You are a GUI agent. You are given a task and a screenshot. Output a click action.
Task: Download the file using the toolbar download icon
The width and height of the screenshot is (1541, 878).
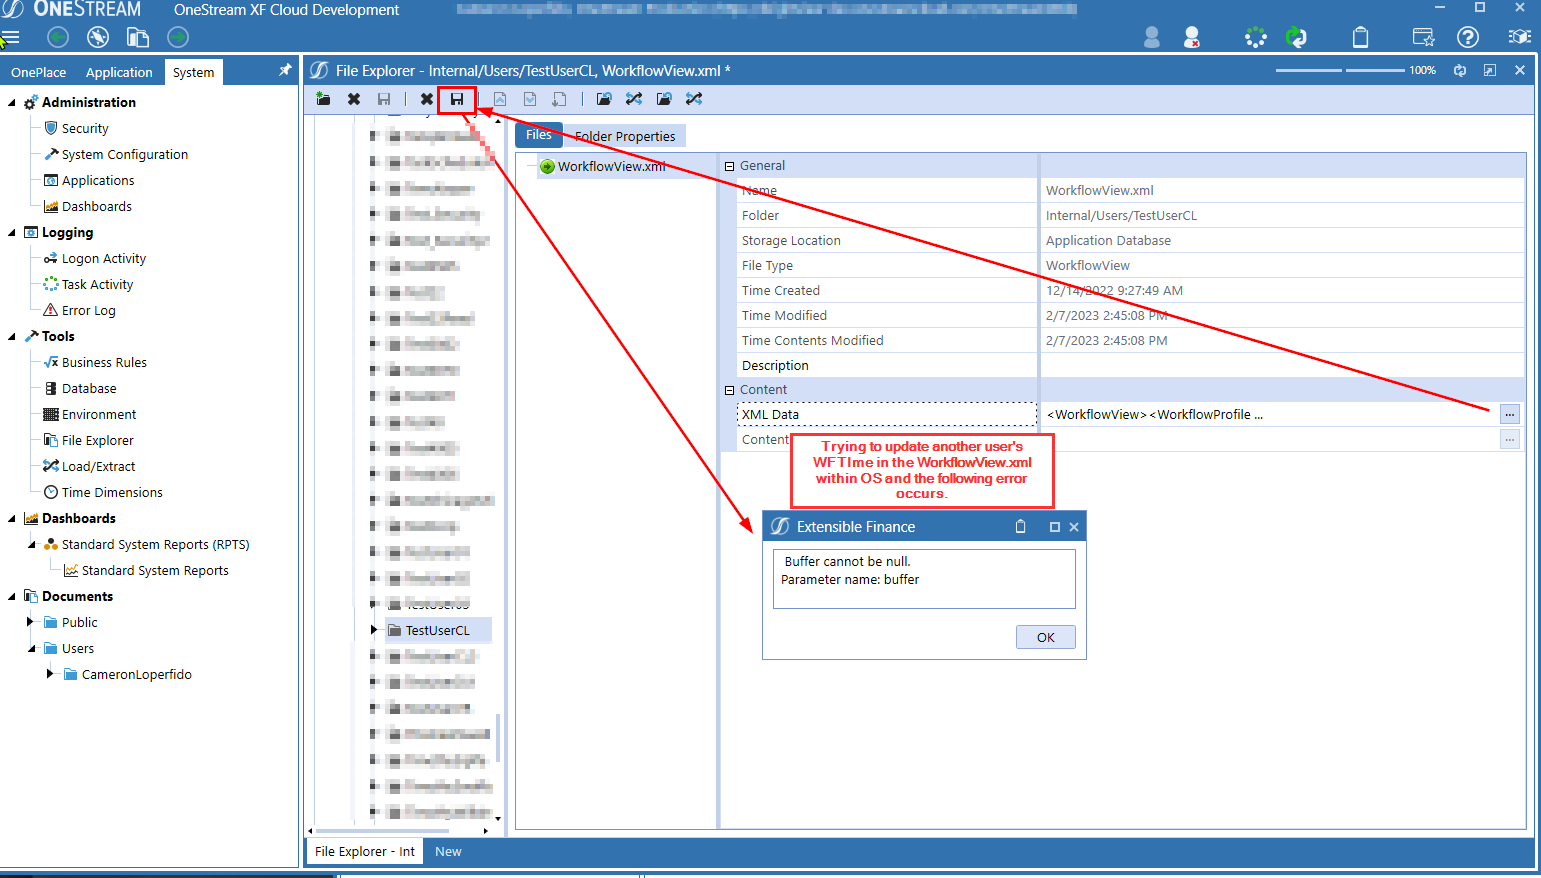pyautogui.click(x=559, y=99)
